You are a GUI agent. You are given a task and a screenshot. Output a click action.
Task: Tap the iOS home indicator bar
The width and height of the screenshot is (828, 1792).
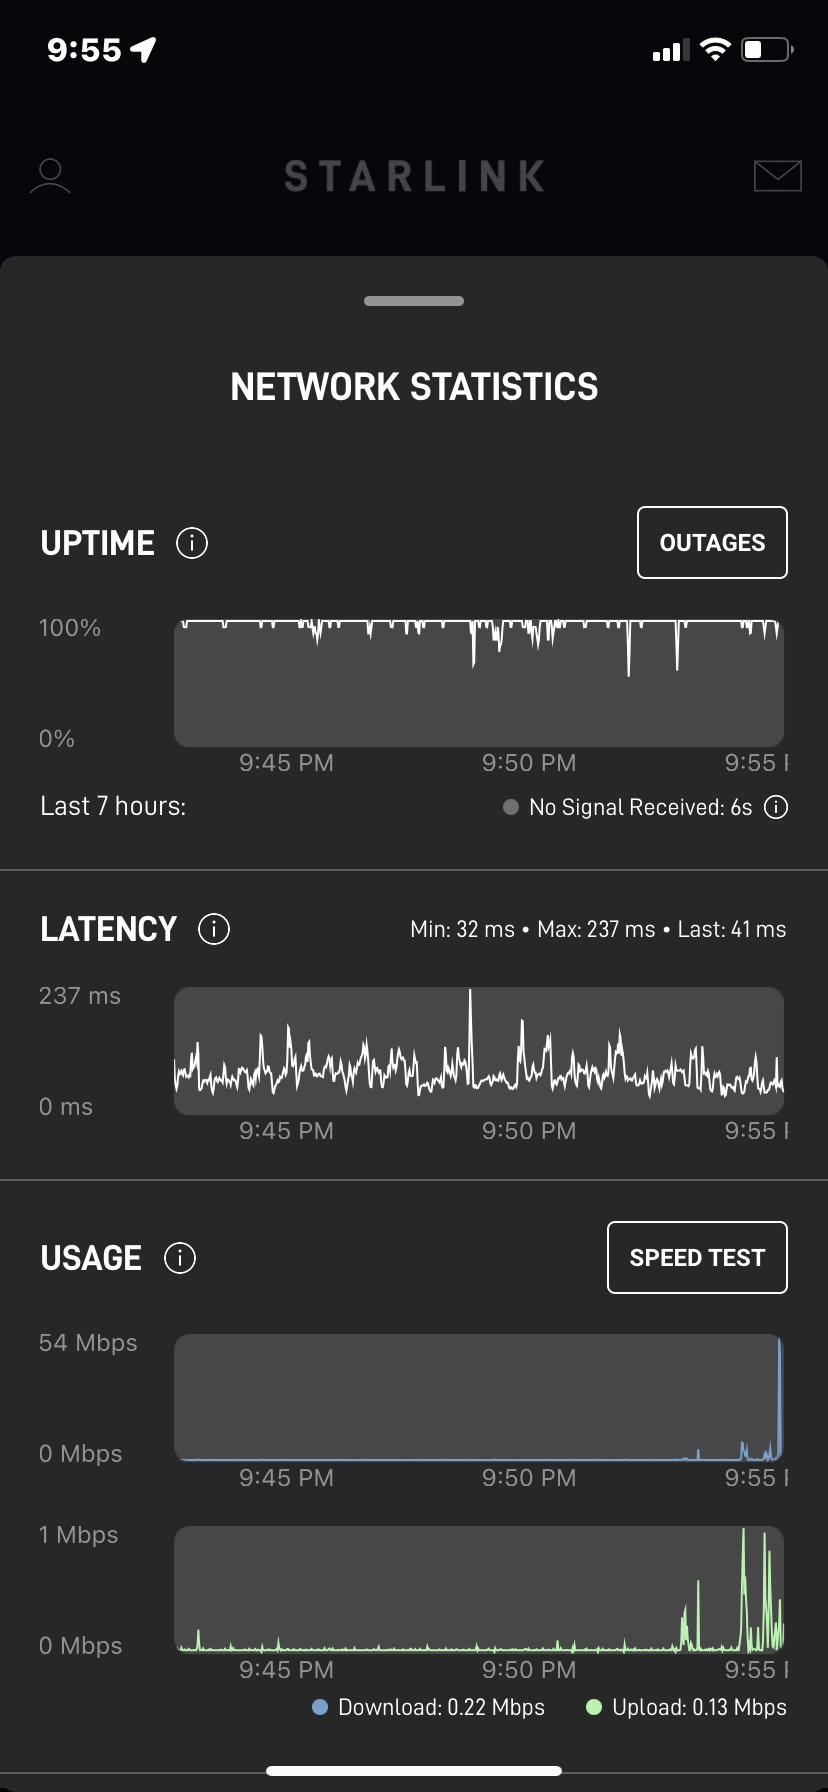click(x=414, y=1771)
